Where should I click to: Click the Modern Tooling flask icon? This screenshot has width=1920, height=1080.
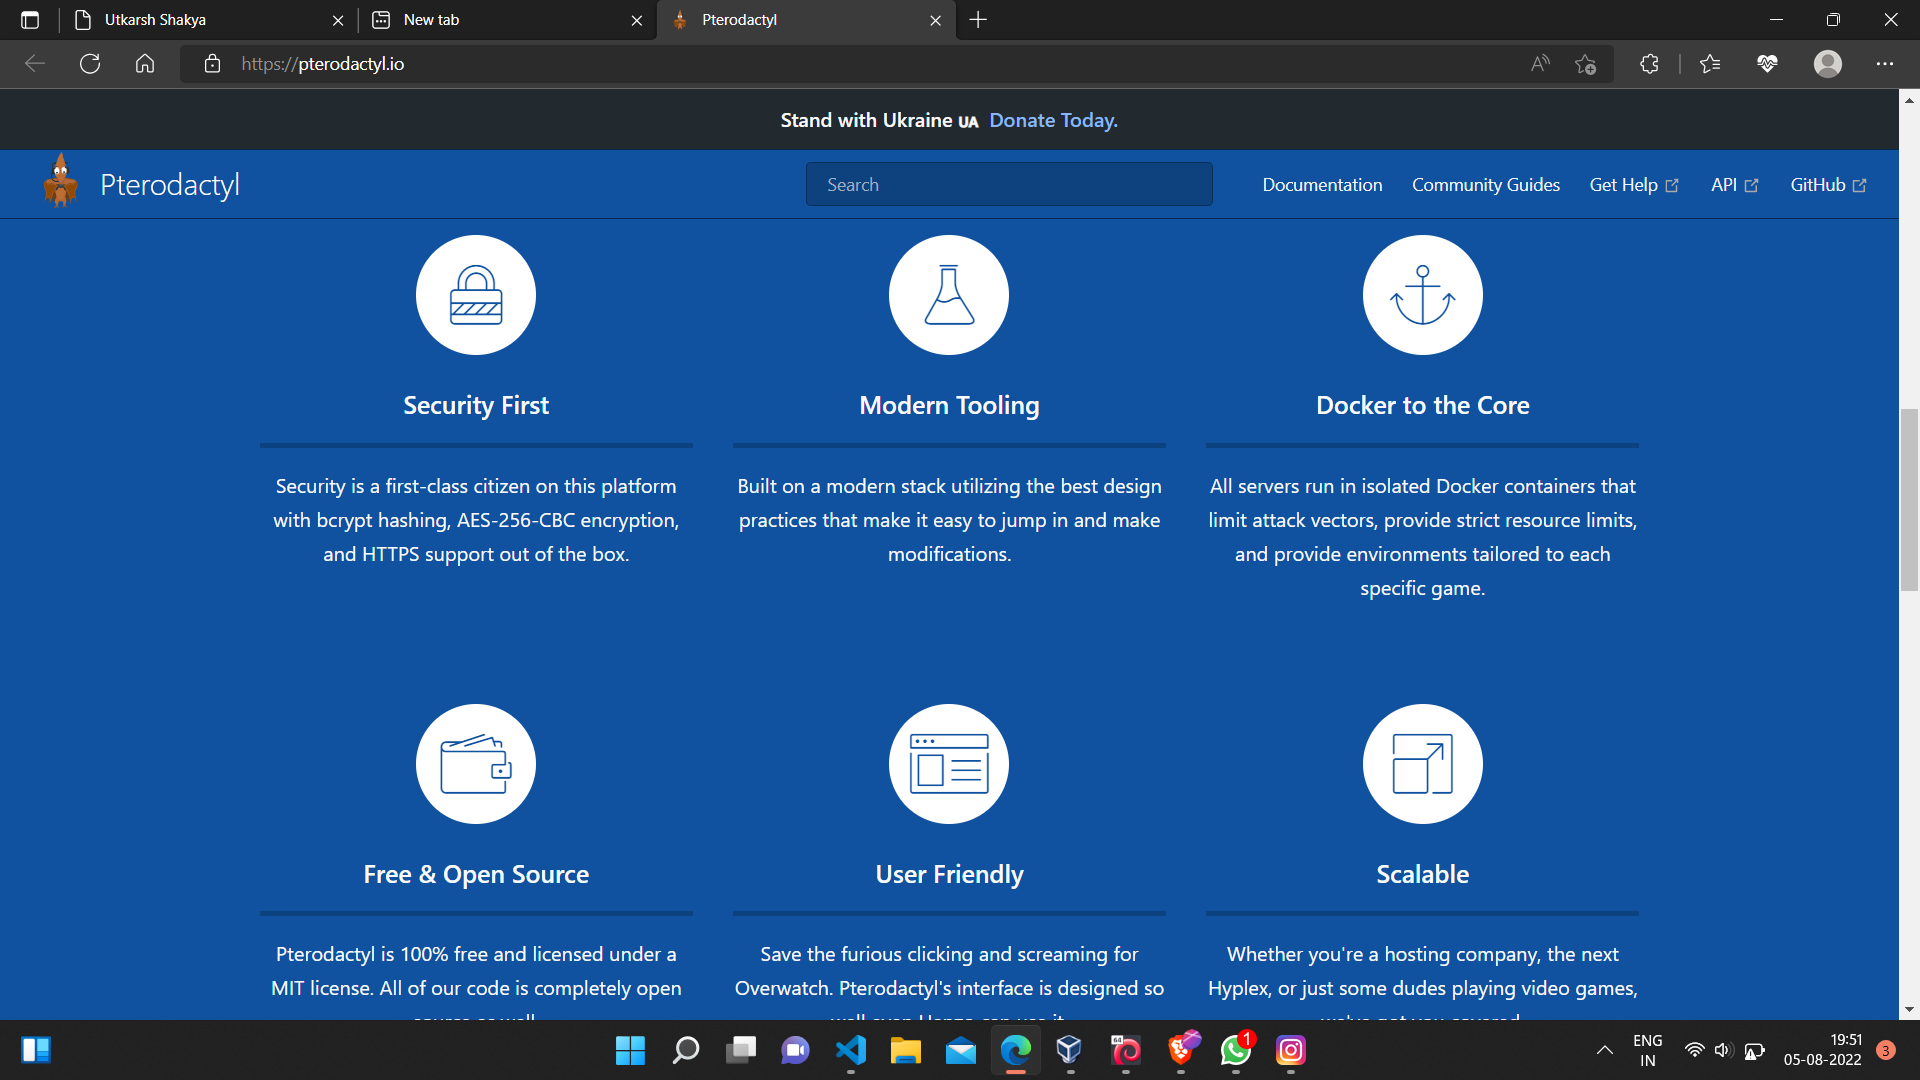coord(949,295)
